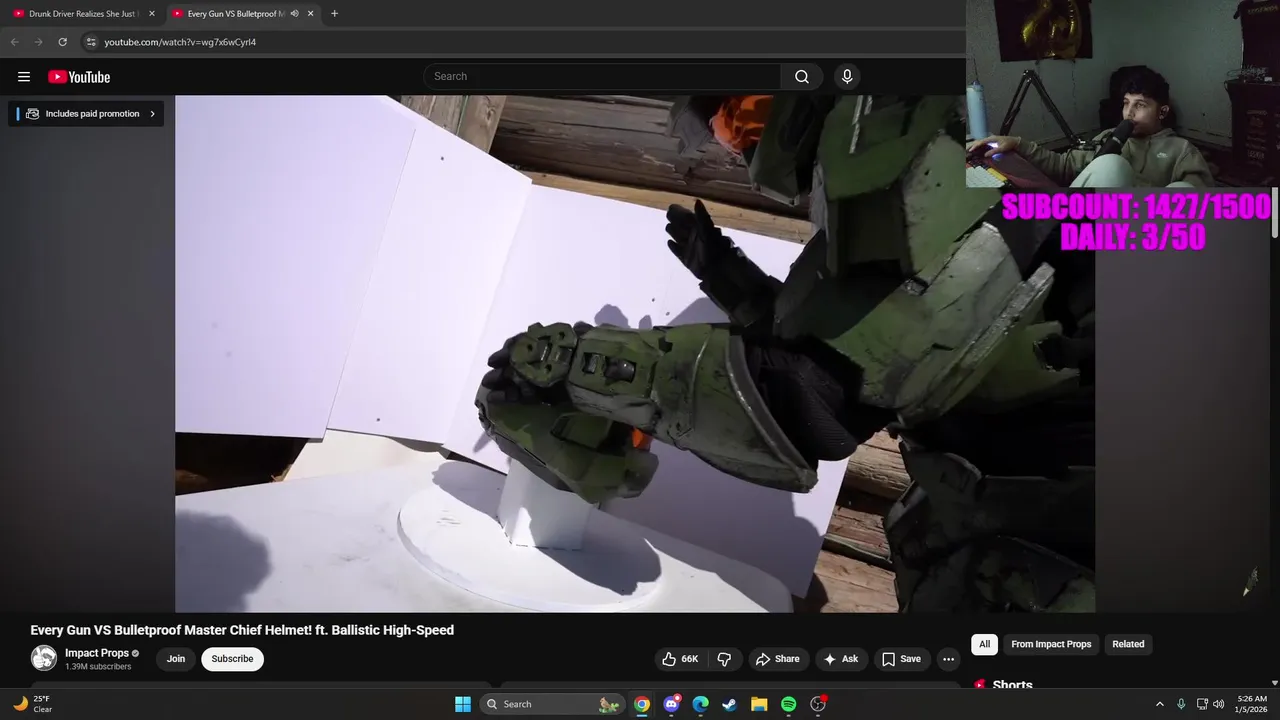Click the Impact Props channel avatar

44,658
